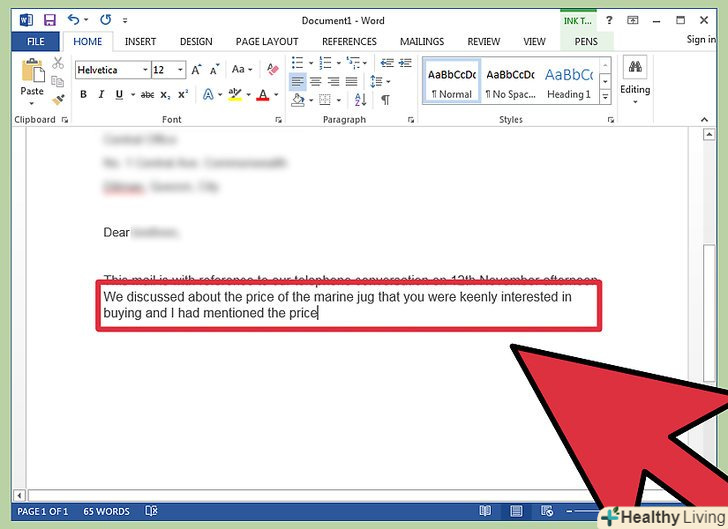This screenshot has width=728, height=529.
Task: Apply the yellow text highlight color
Action: tap(235, 95)
